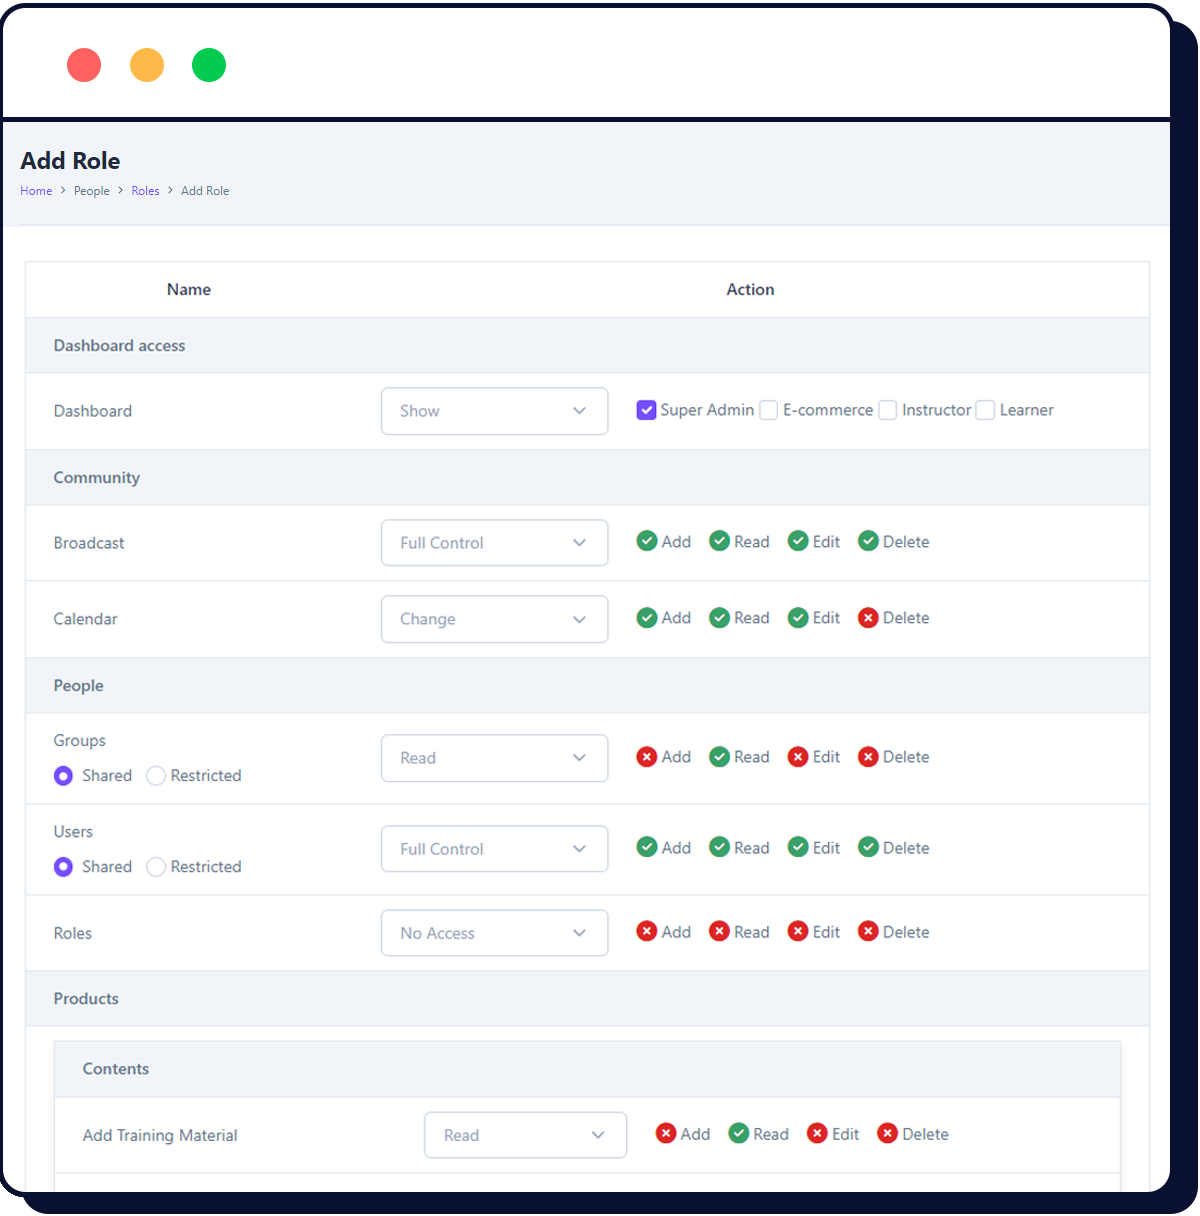The width and height of the screenshot is (1200, 1216).
Task: Click the green Read permission for Groups
Action: 721,757
